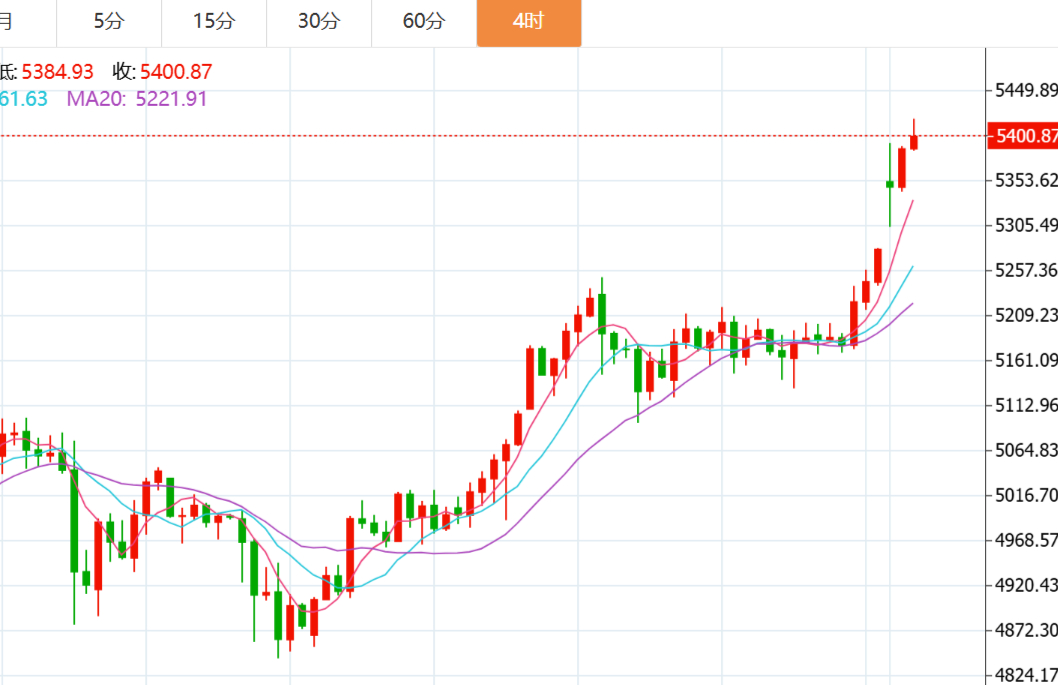Select the 5064.83 price axis label
The width and height of the screenshot is (1058, 685).
pyautogui.click(x=1026, y=450)
